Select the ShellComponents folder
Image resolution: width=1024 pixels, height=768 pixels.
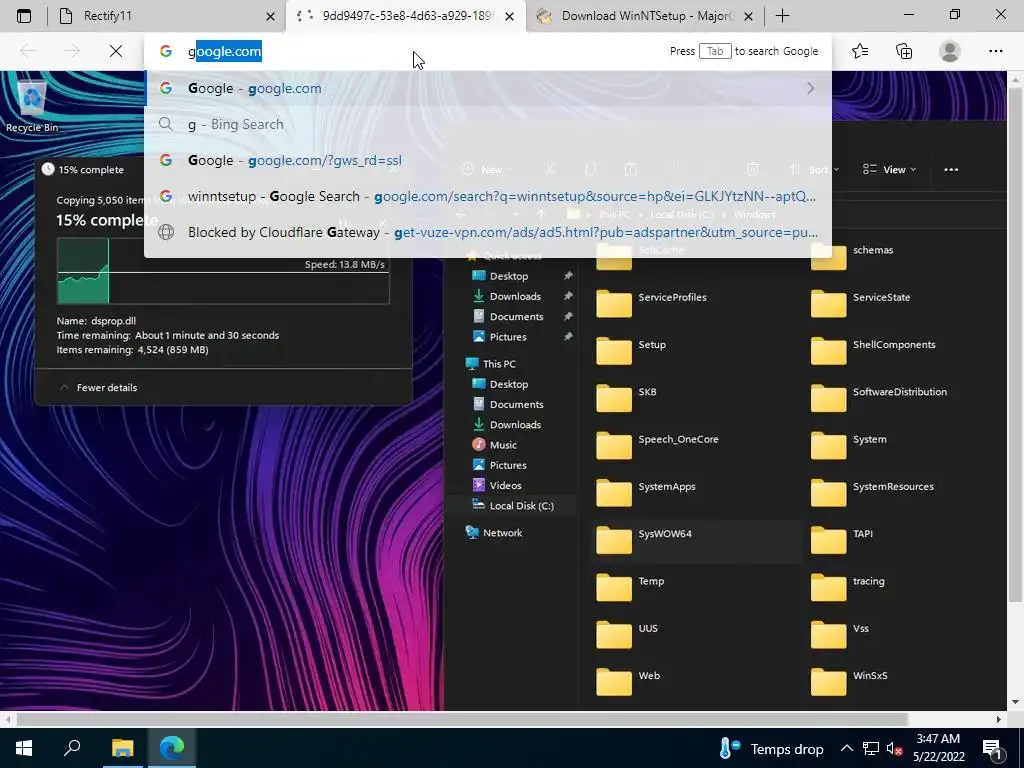(873, 351)
